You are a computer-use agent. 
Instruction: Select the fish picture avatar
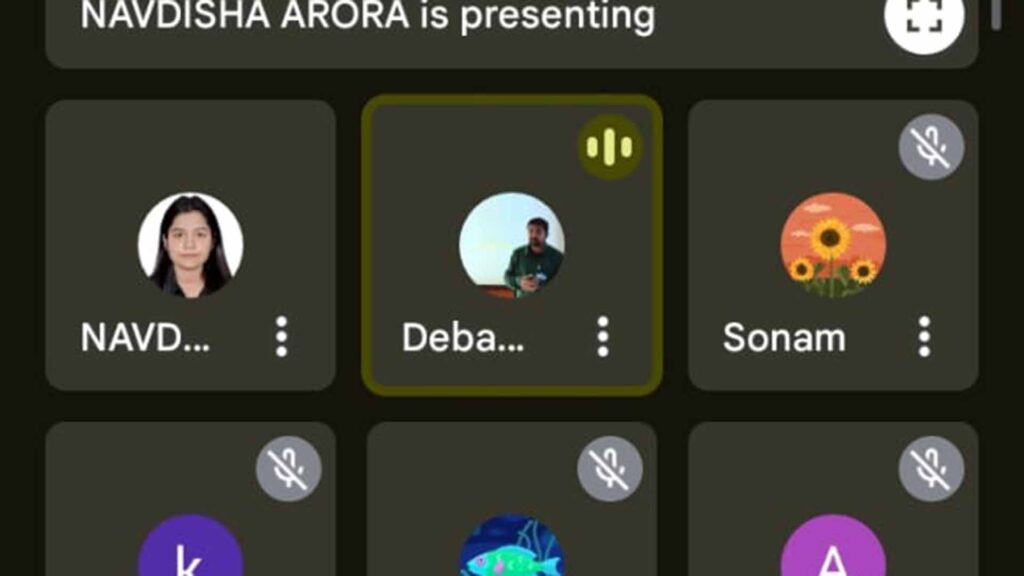(x=512, y=546)
